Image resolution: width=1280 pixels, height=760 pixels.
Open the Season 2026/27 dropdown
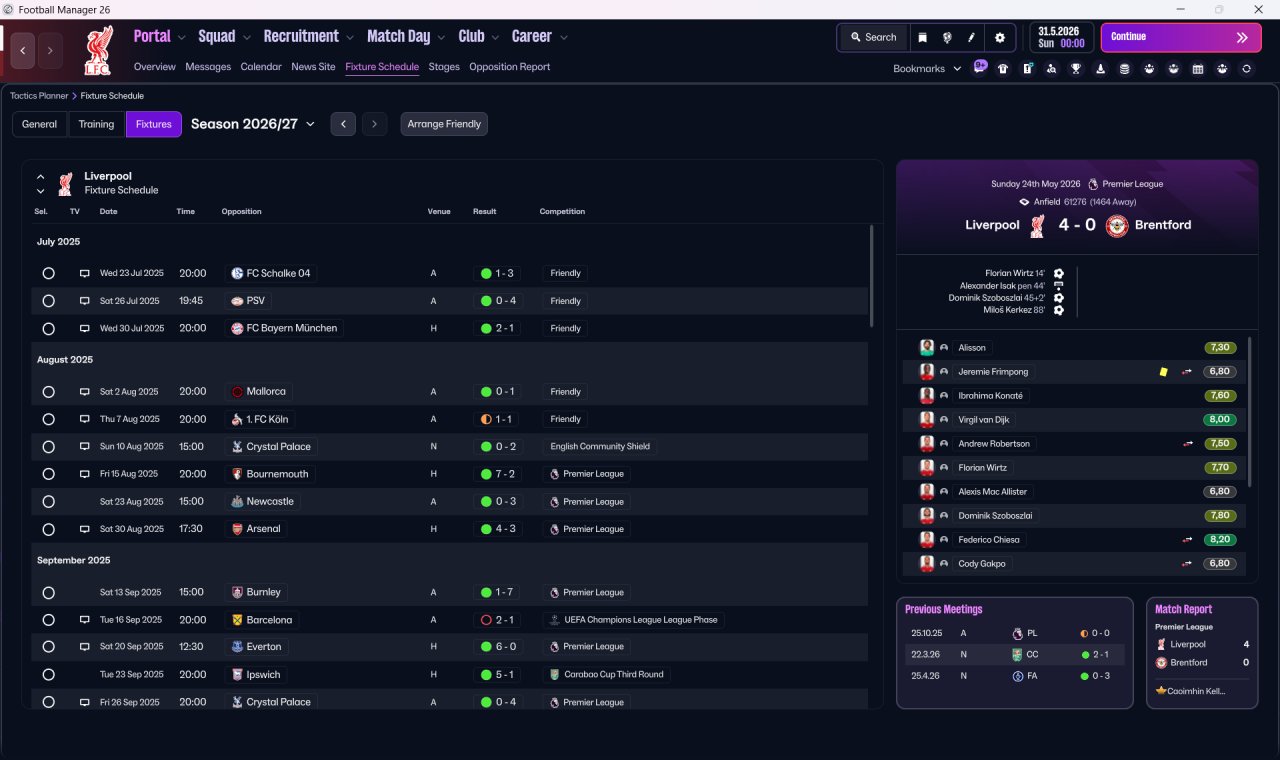(252, 124)
